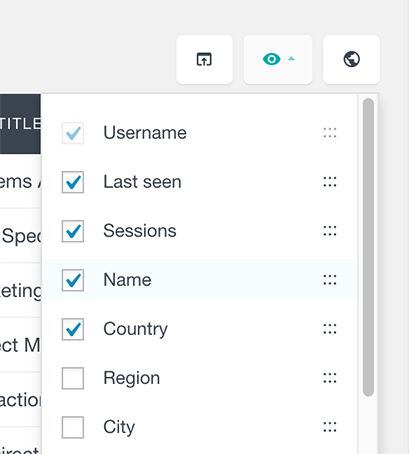Click drag handle beside Last seen

point(330,182)
